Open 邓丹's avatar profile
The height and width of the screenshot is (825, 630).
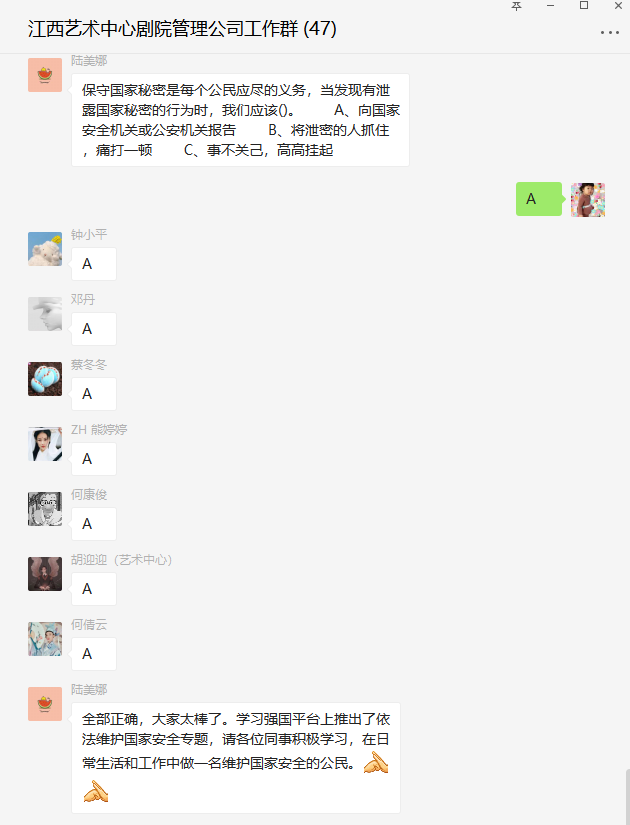point(45,314)
